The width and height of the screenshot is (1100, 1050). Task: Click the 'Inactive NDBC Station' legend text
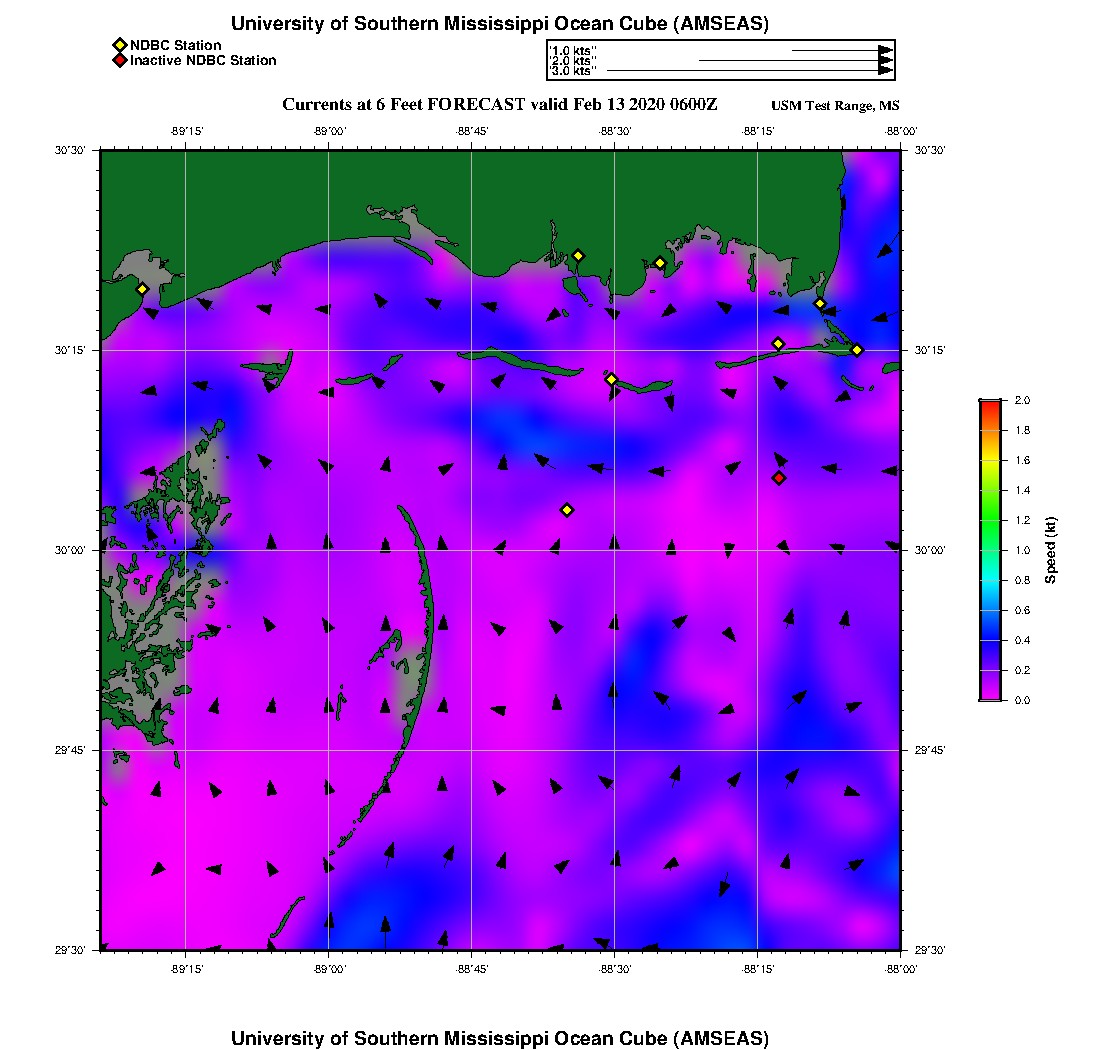203,61
